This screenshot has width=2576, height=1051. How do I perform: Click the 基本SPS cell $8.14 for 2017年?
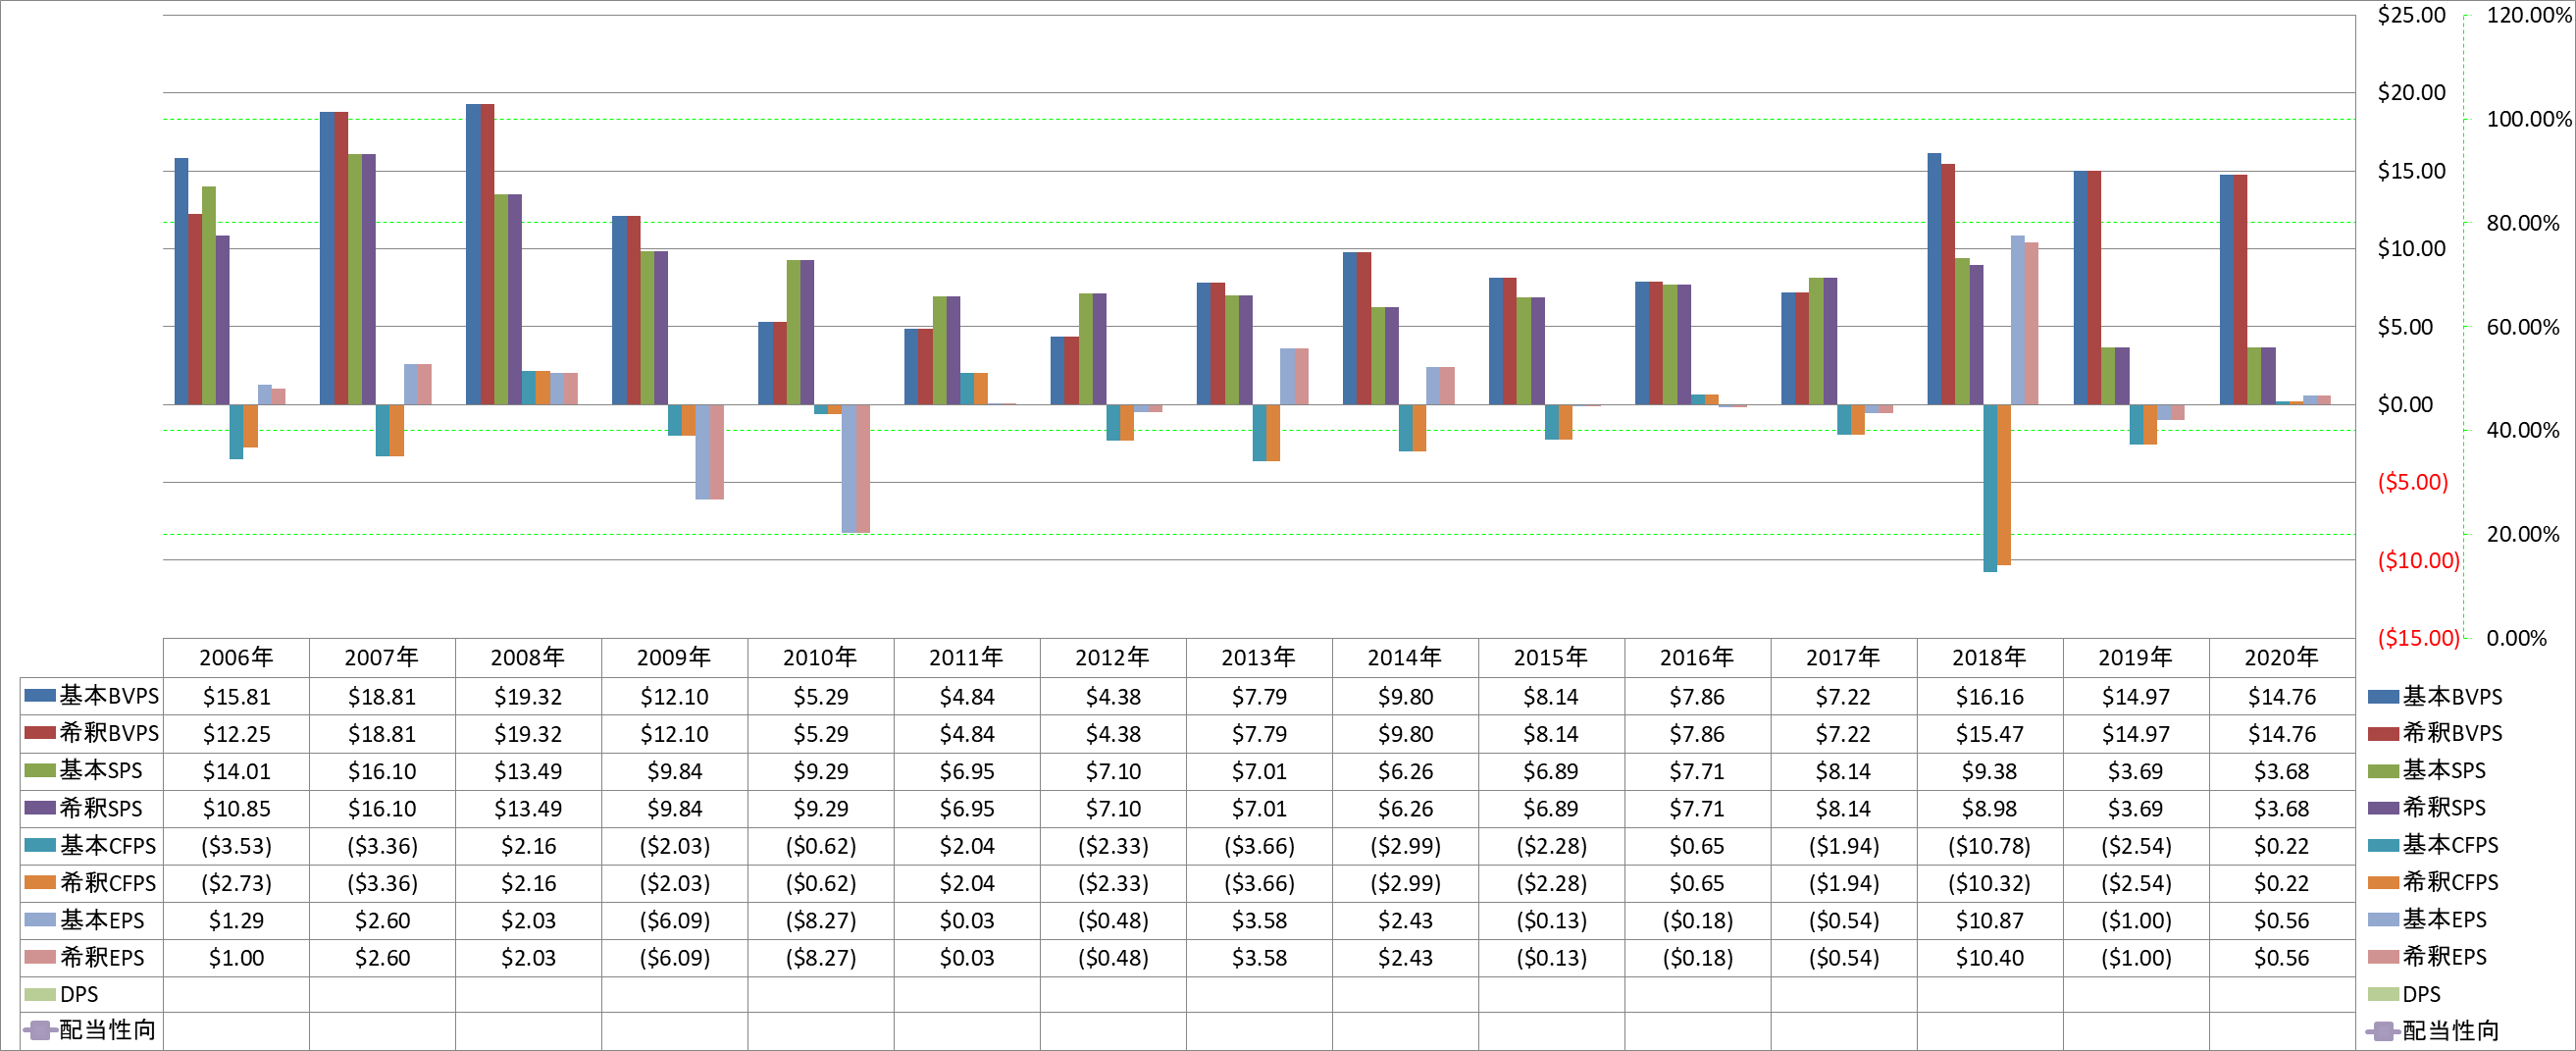[x=1843, y=771]
